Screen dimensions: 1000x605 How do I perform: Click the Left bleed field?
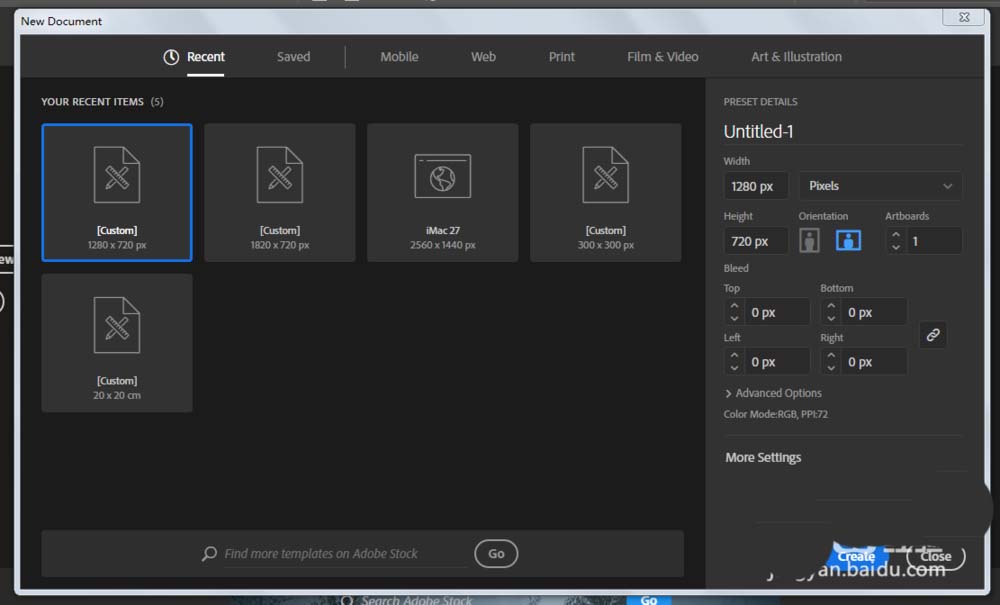(x=777, y=361)
